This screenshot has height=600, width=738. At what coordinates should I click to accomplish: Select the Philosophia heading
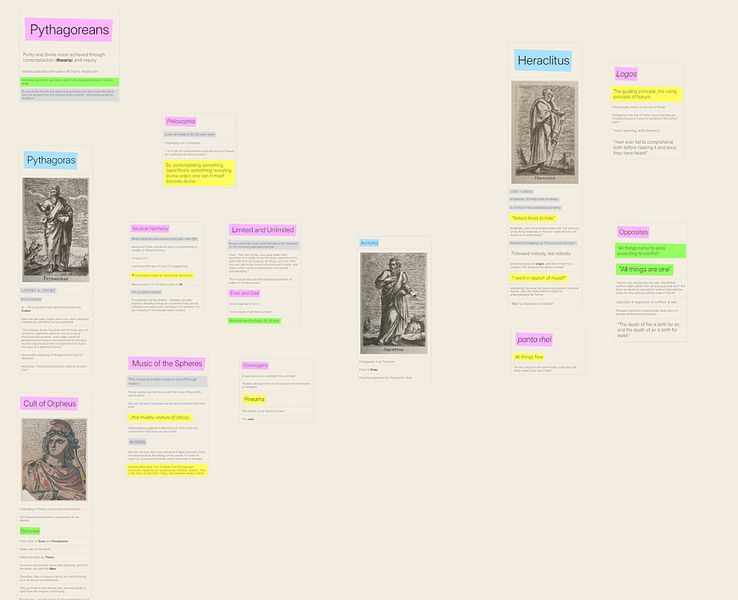(x=181, y=121)
